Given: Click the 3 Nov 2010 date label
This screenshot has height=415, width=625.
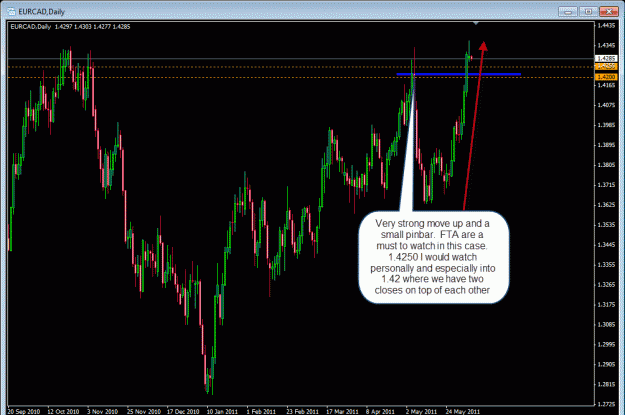Looking at the screenshot, I should [102, 411].
